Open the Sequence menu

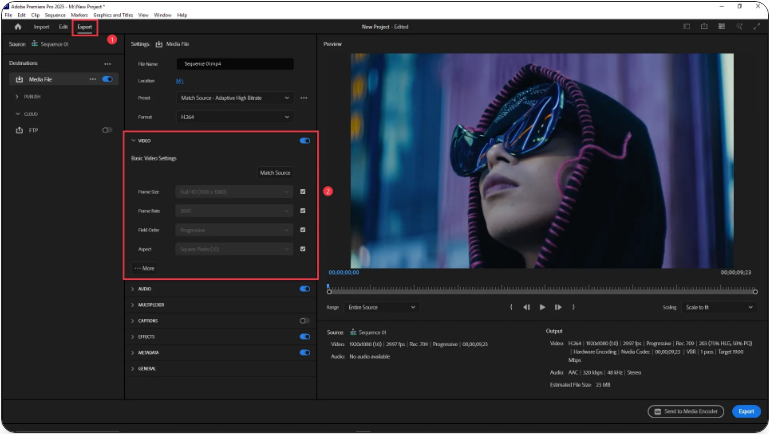tap(55, 15)
